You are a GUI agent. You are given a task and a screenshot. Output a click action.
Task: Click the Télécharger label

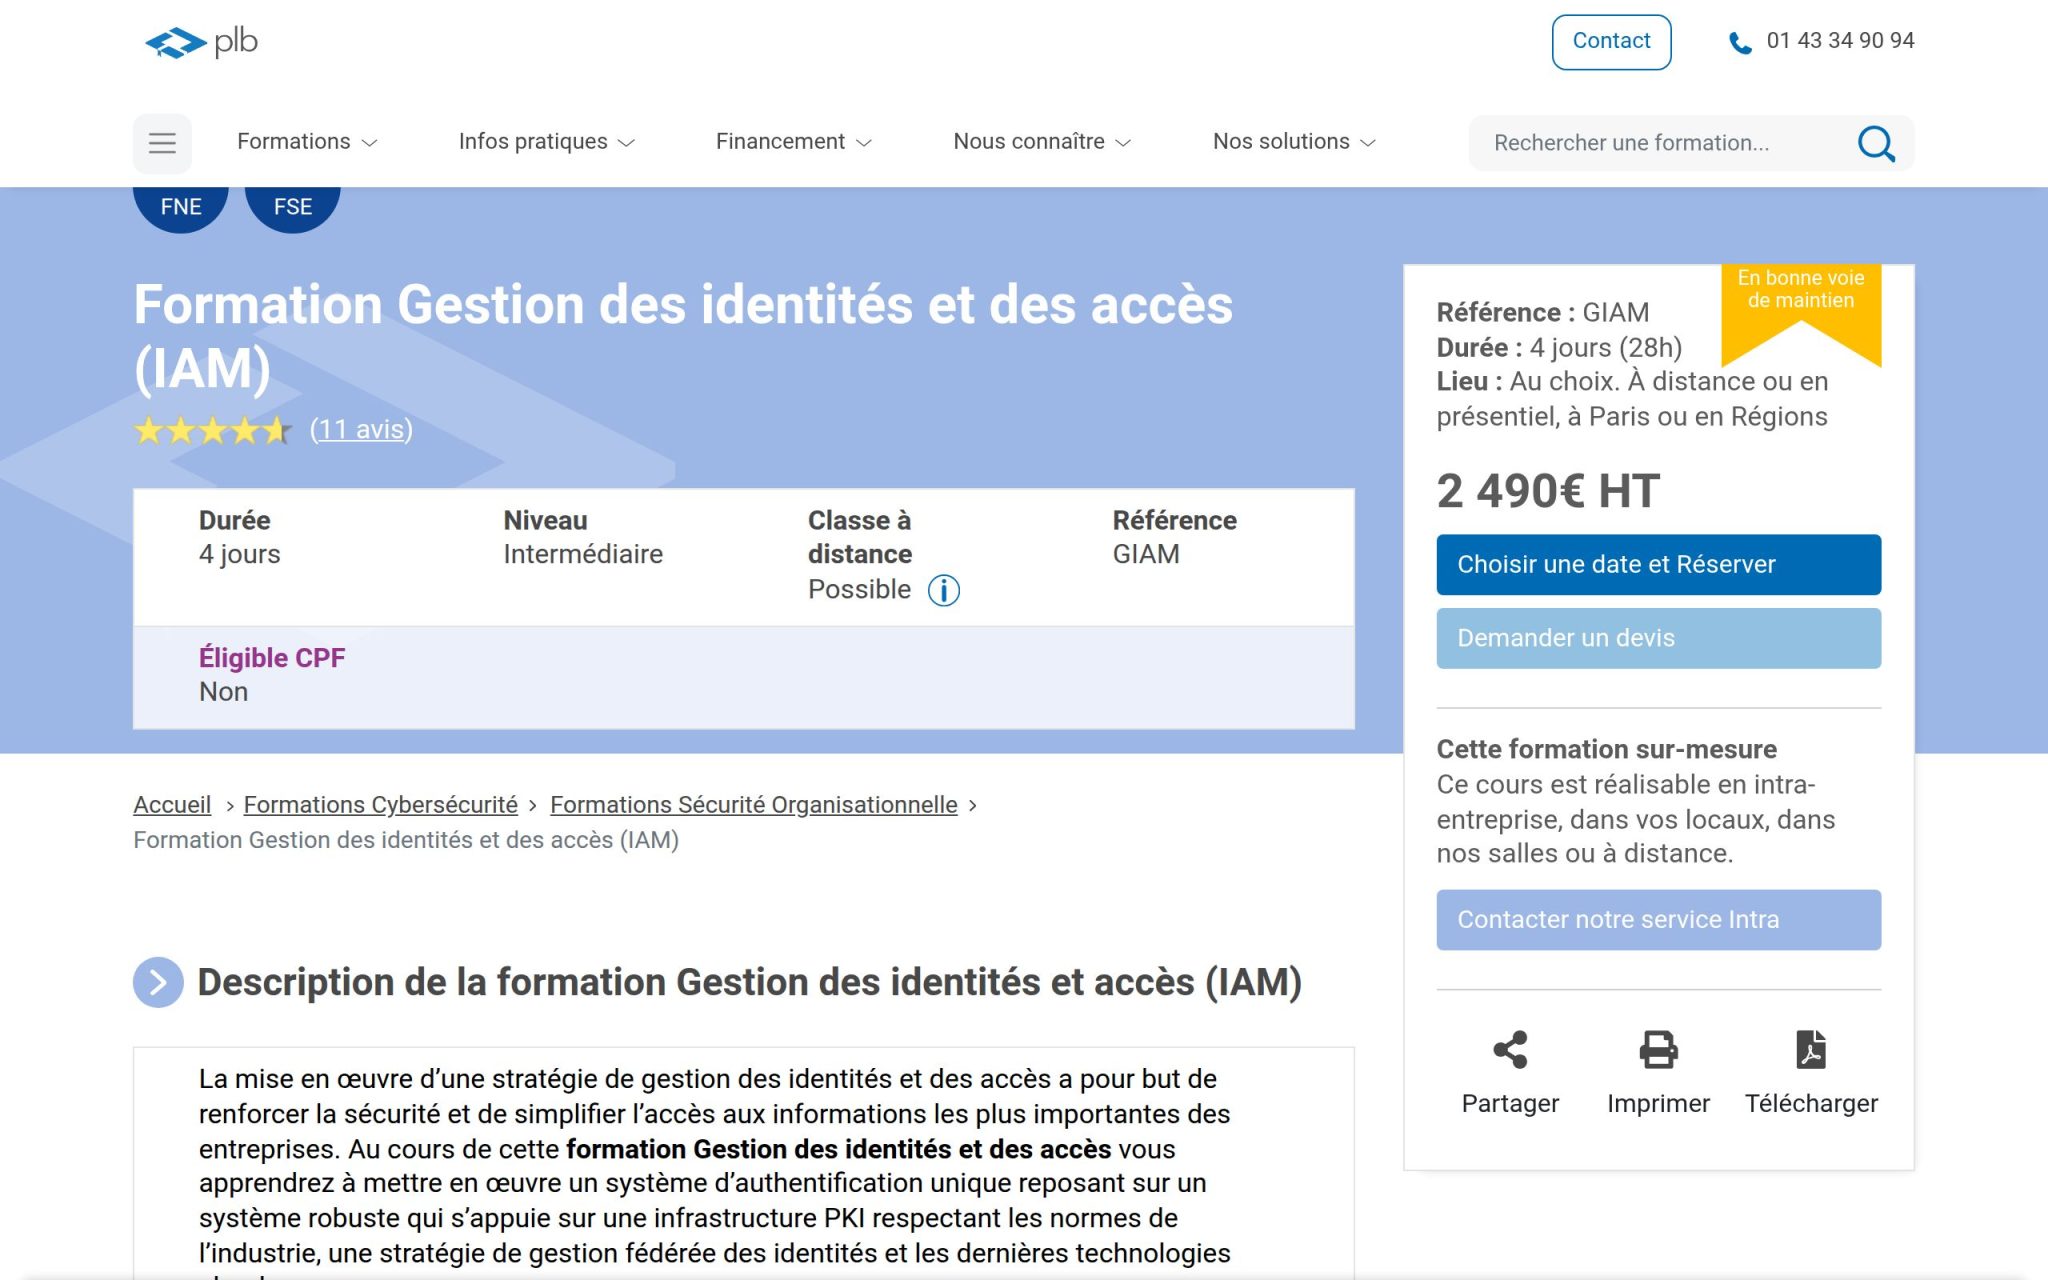coord(1811,1103)
